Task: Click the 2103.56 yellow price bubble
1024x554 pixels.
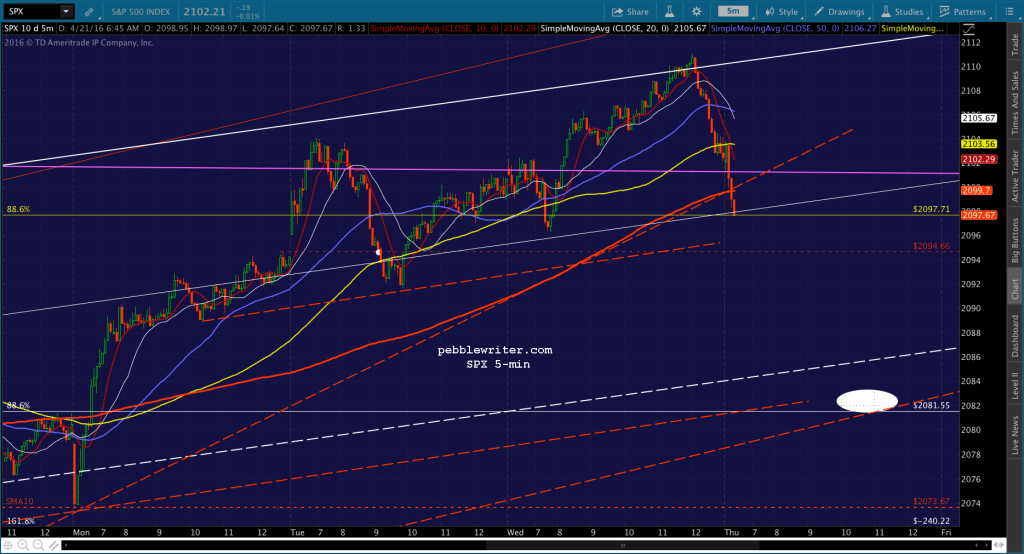Action: point(978,144)
